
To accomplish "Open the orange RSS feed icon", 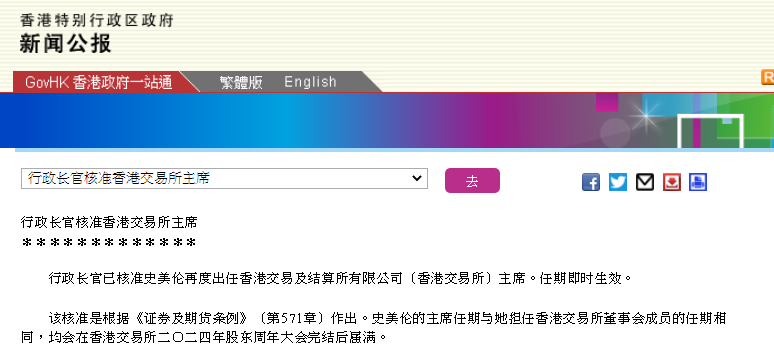I will click(x=768, y=78).
